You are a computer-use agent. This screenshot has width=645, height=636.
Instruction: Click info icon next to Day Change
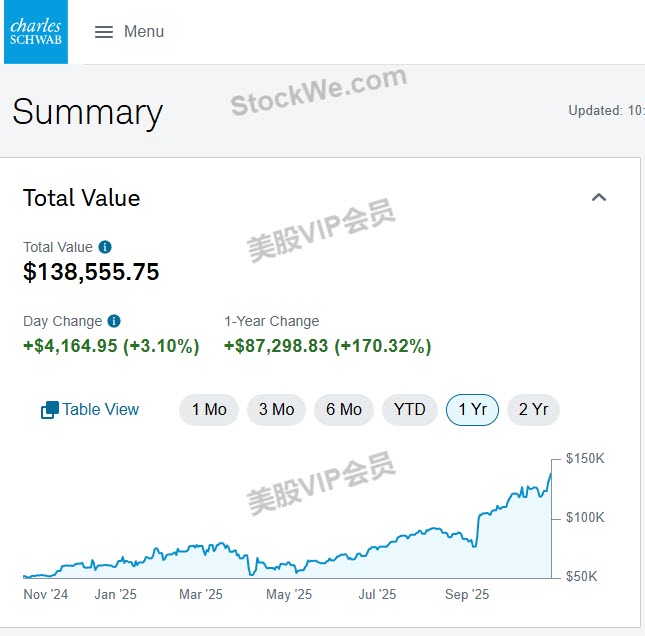coord(114,321)
